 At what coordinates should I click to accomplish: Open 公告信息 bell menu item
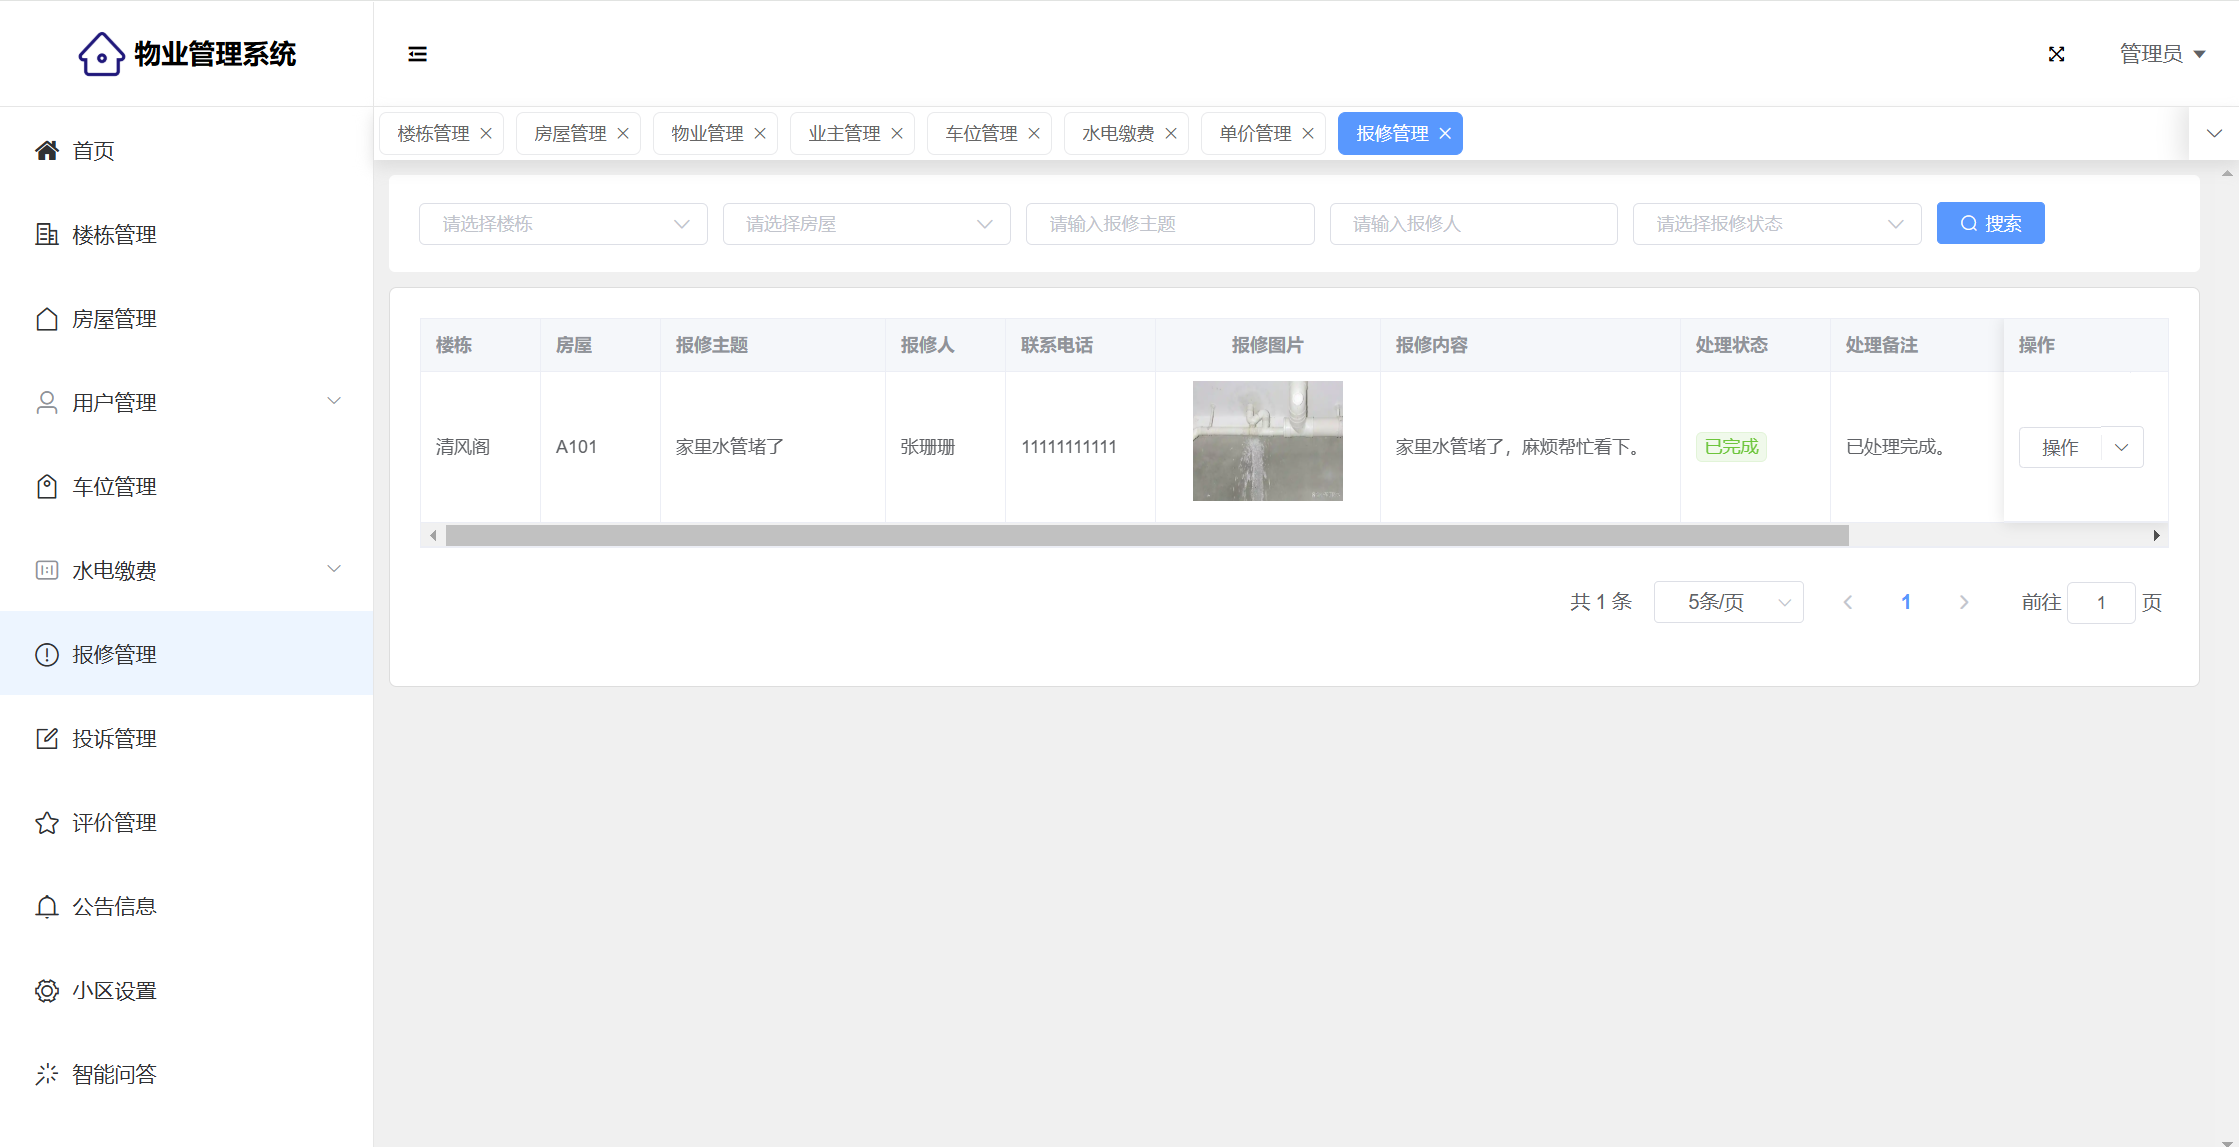pos(114,907)
